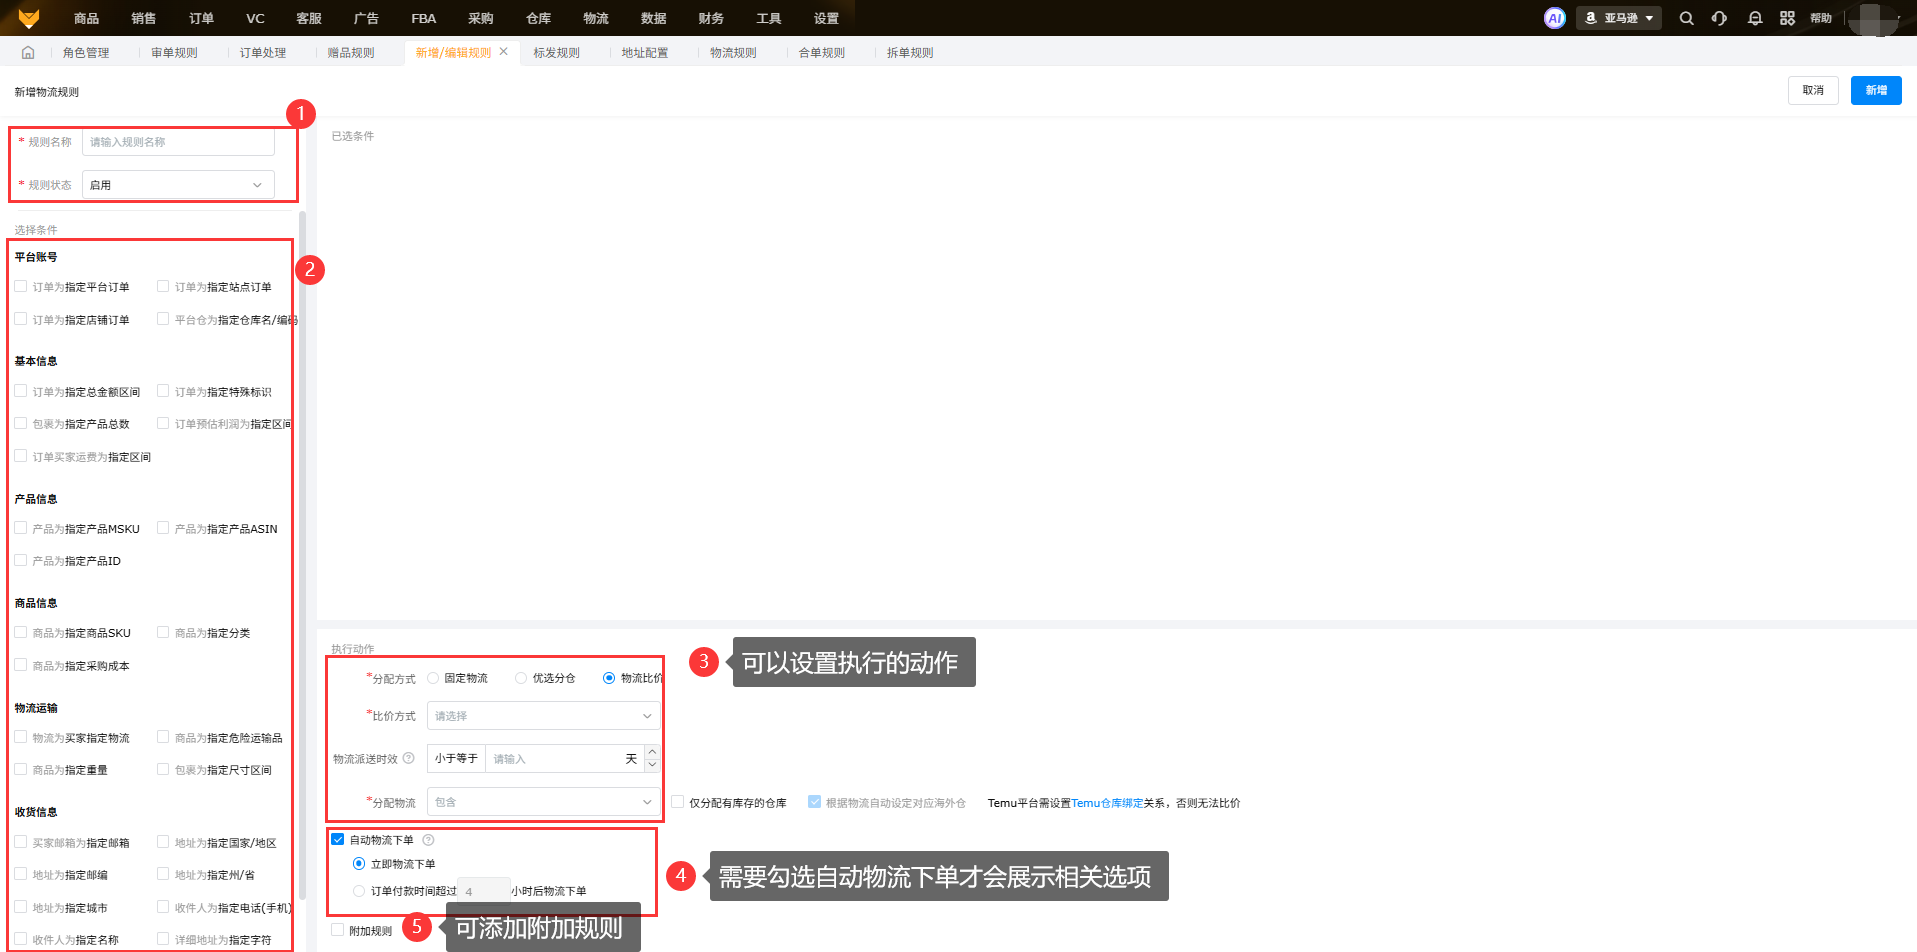
Task: Open the 设置 menu
Action: coord(826,18)
